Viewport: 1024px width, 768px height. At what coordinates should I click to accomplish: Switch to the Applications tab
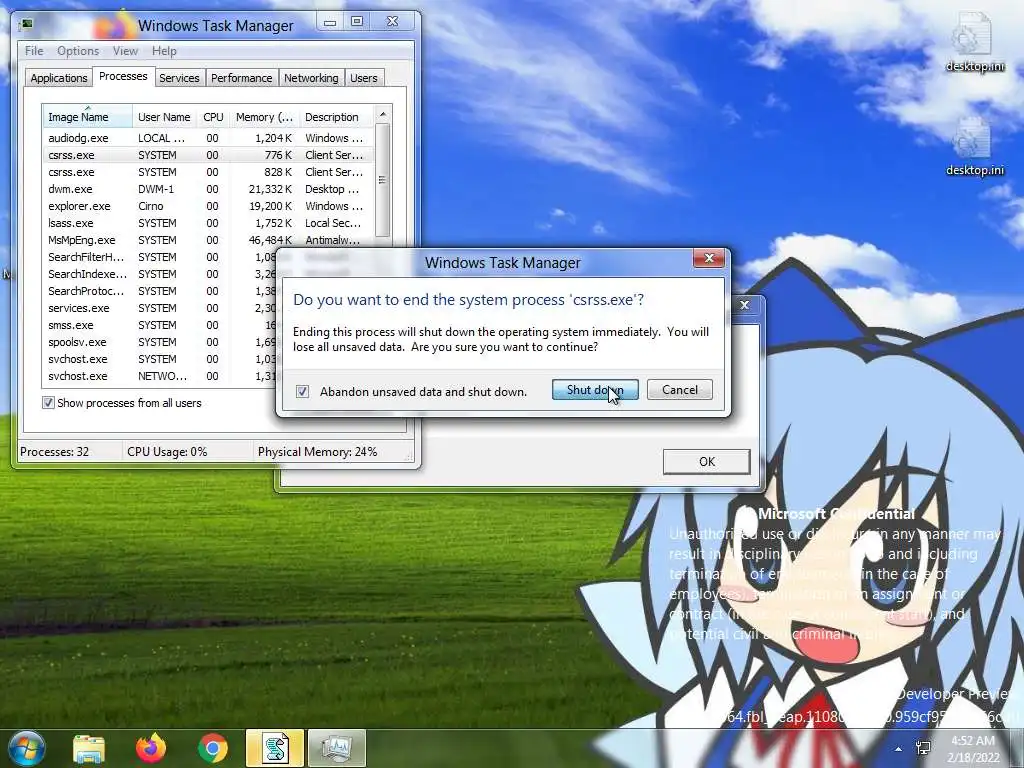(59, 78)
